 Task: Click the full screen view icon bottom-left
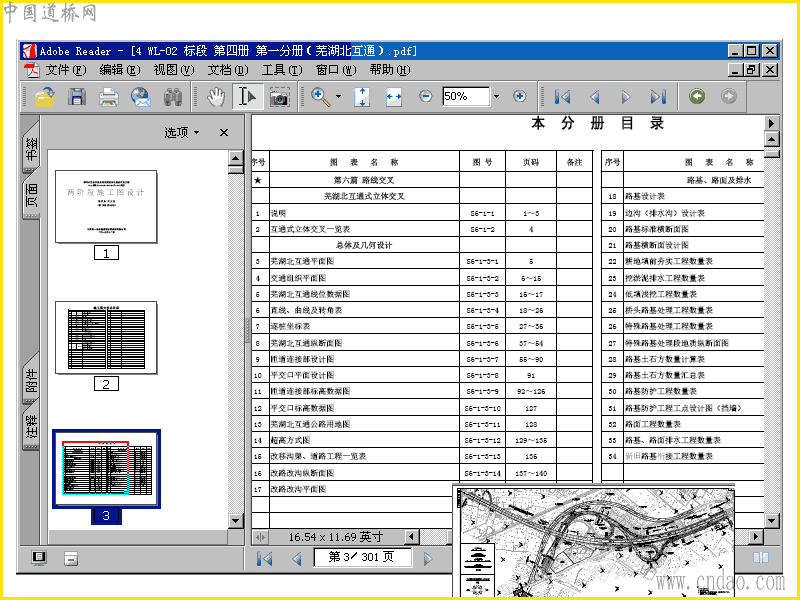pyautogui.click(x=39, y=558)
